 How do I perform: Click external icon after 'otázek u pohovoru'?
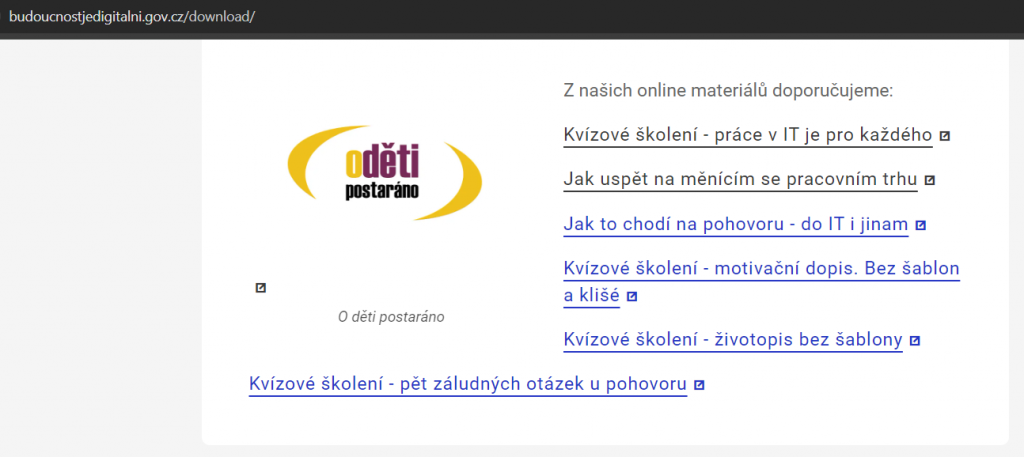pyautogui.click(x=699, y=385)
